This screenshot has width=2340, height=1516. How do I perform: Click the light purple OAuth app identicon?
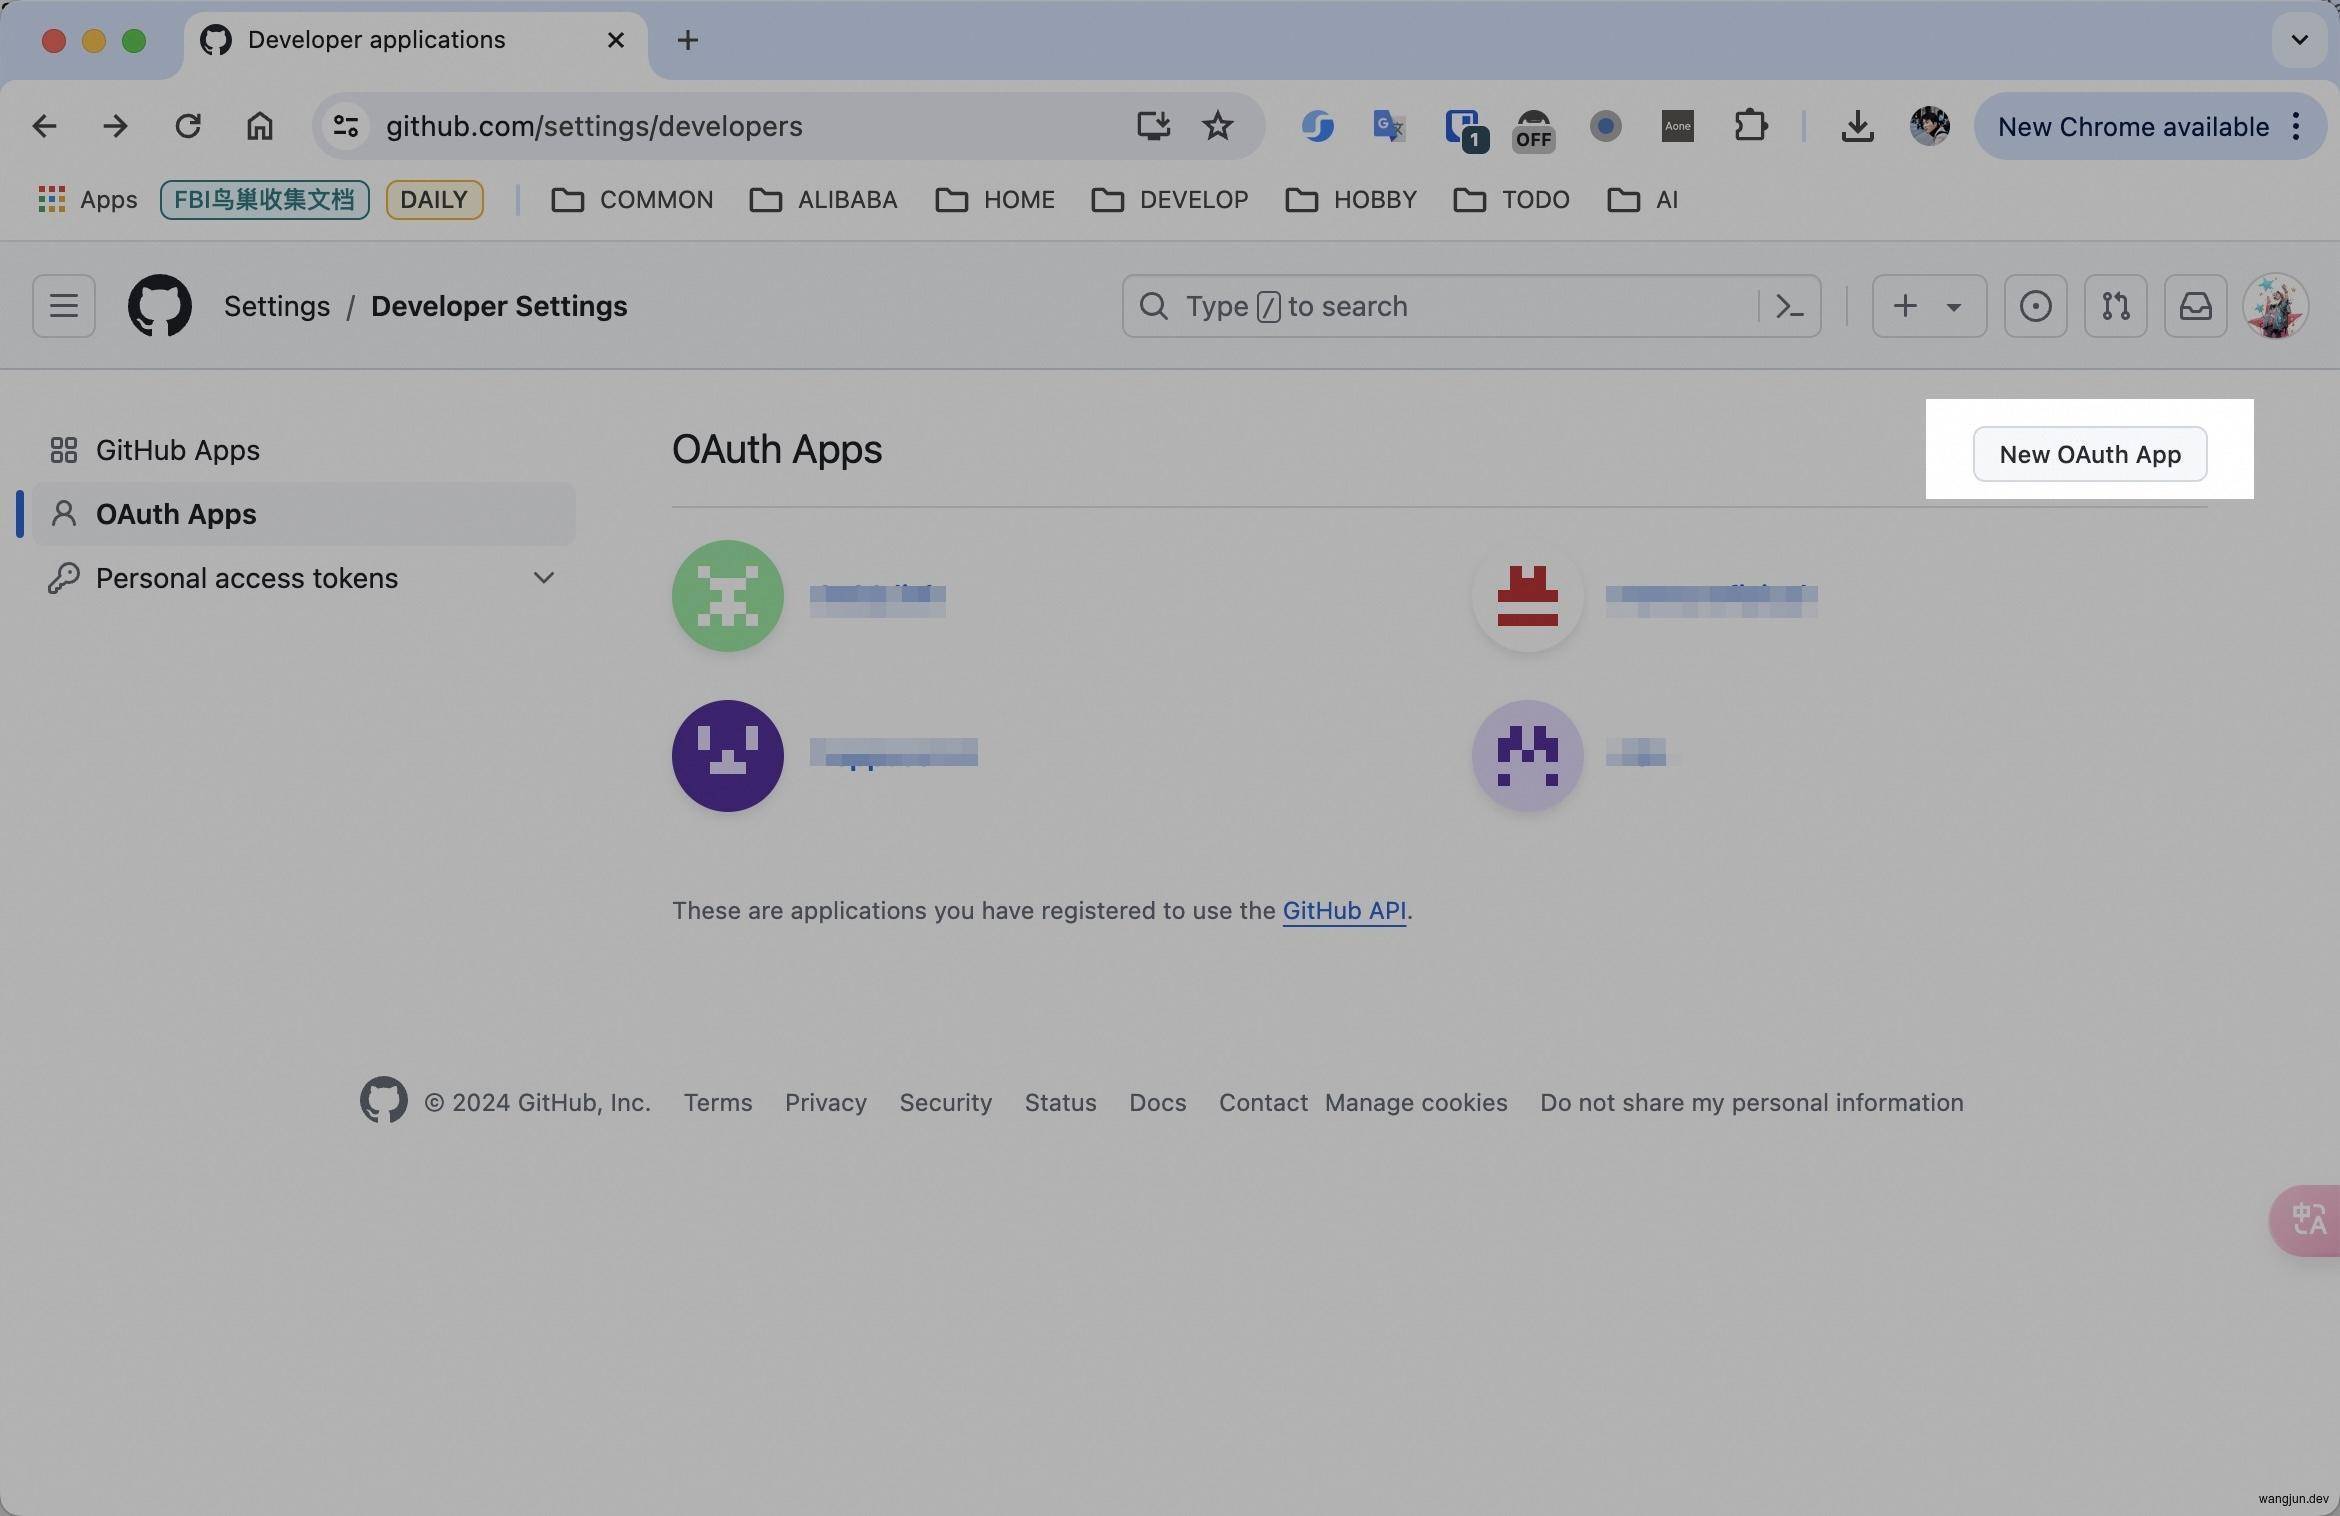[x=1527, y=756]
